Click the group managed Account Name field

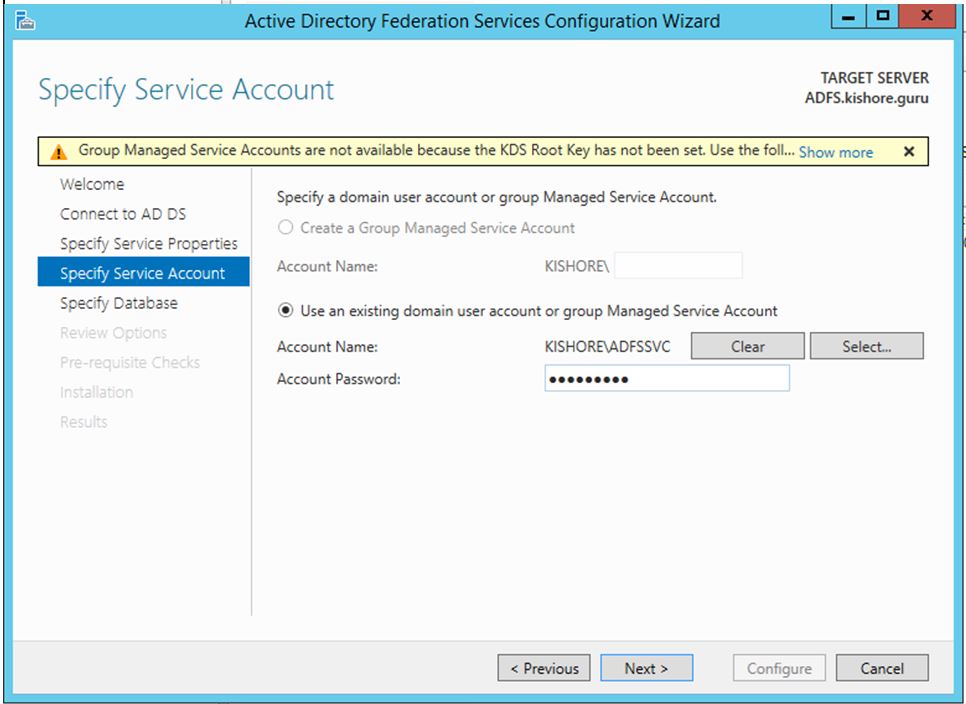678,265
